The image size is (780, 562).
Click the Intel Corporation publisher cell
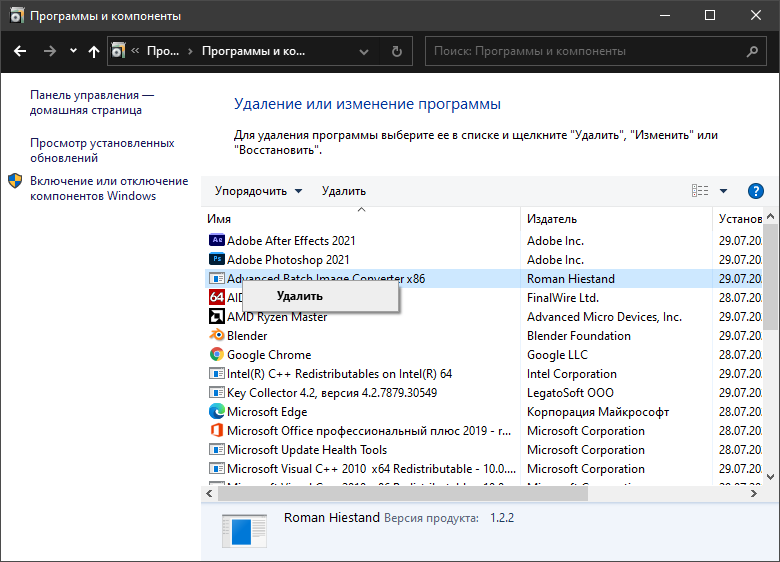pyautogui.click(x=572, y=374)
